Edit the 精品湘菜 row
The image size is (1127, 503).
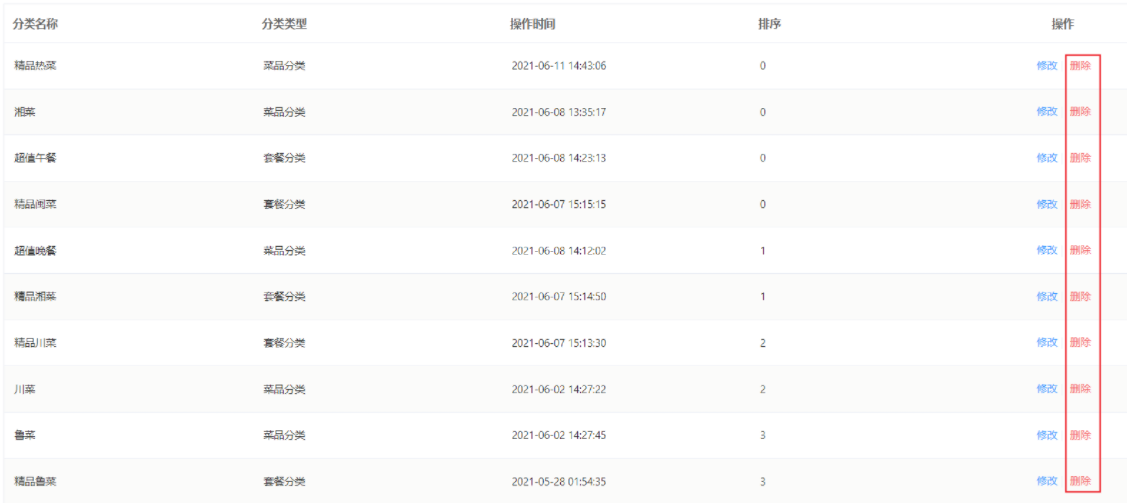tap(1046, 296)
